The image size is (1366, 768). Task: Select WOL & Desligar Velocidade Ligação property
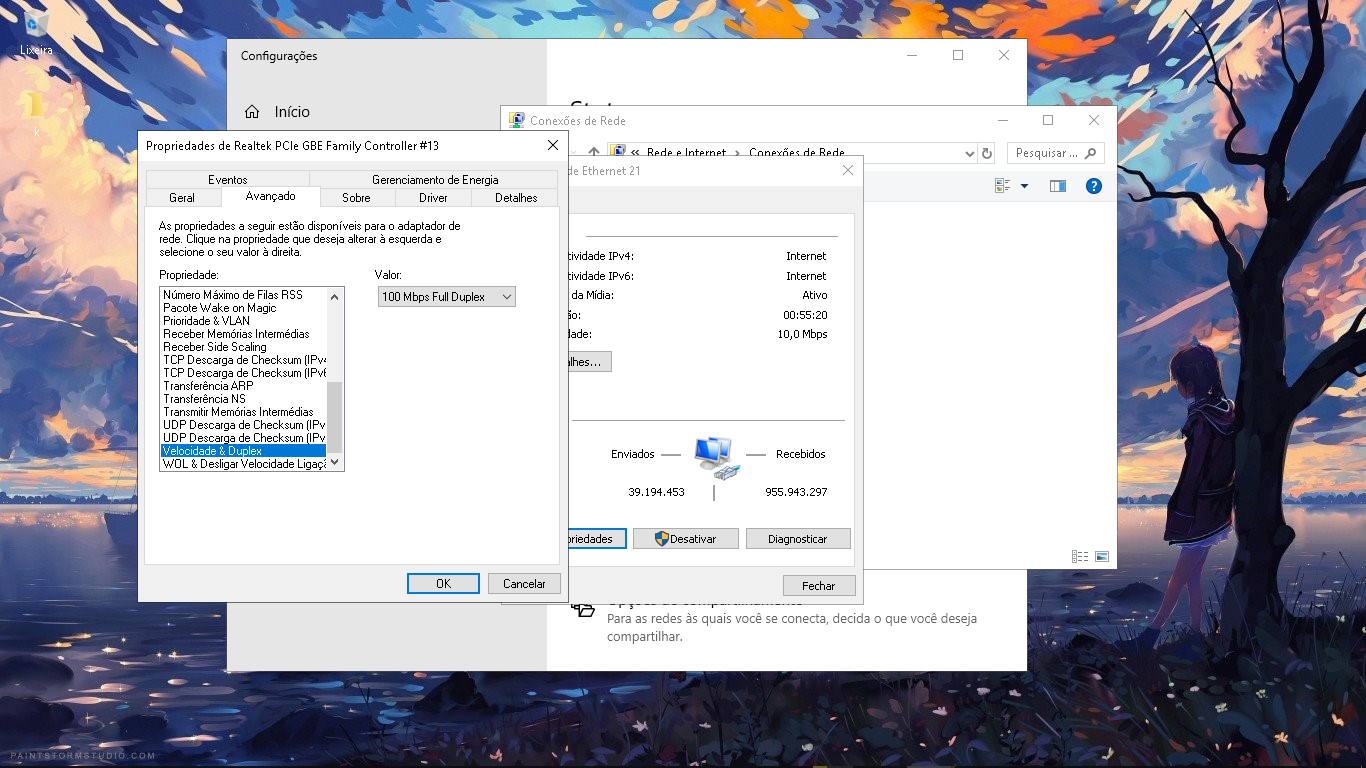pos(244,464)
